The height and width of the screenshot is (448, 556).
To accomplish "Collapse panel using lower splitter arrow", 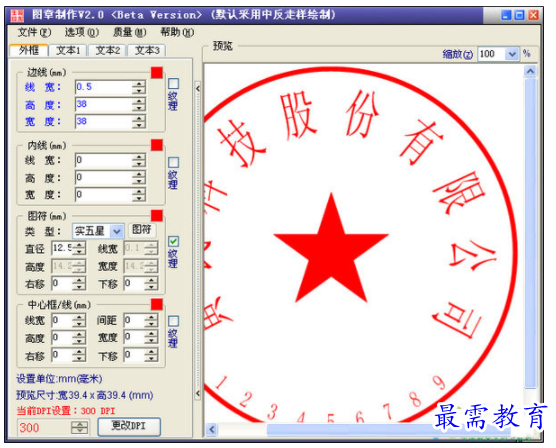I will (198, 393).
